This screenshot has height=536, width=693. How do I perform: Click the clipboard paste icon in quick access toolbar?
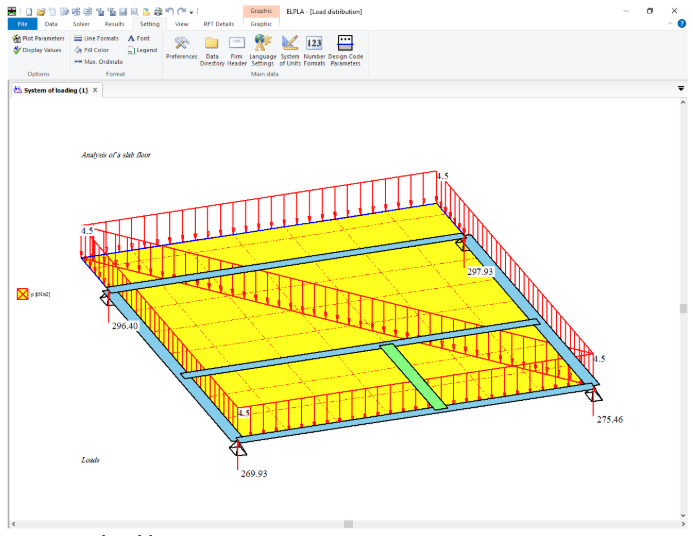tap(146, 11)
